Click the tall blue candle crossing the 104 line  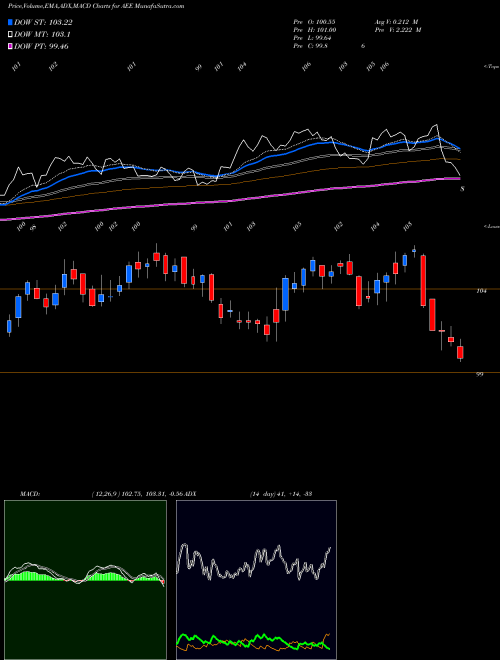[285, 294]
